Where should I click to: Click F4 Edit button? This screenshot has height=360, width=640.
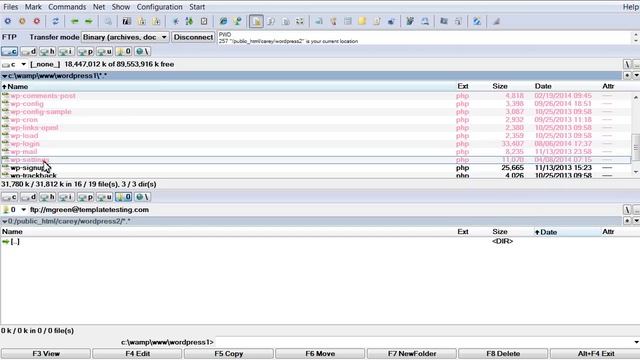coord(137,353)
